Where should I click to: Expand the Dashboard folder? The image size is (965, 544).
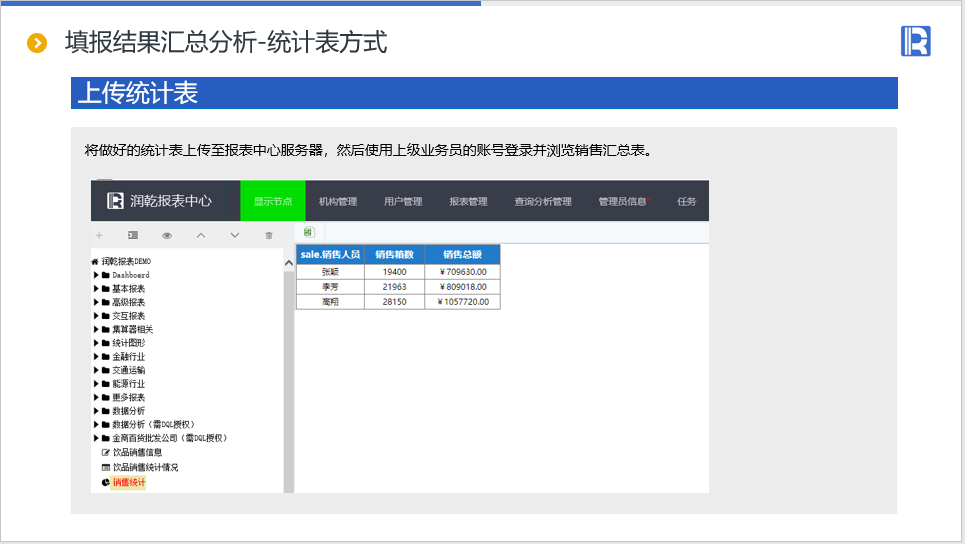pos(96,275)
